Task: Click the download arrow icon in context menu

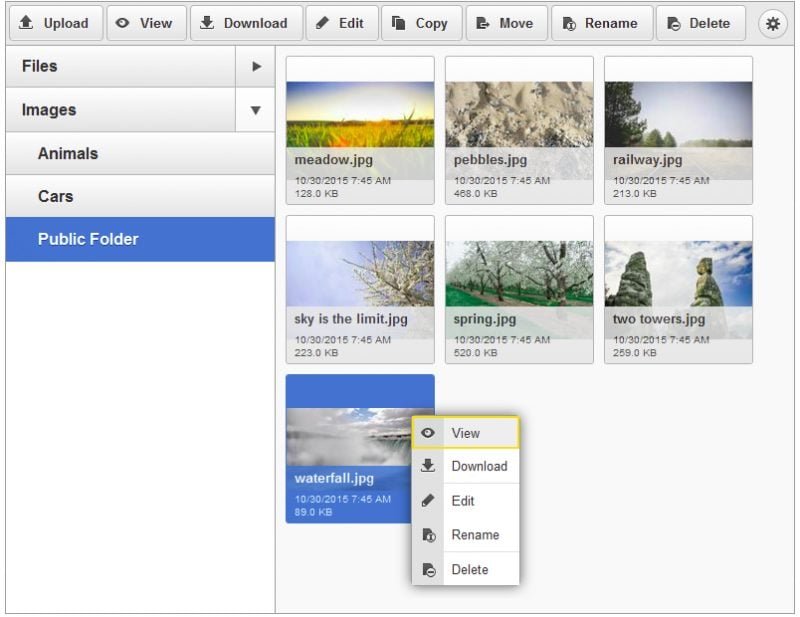Action: coord(428,466)
